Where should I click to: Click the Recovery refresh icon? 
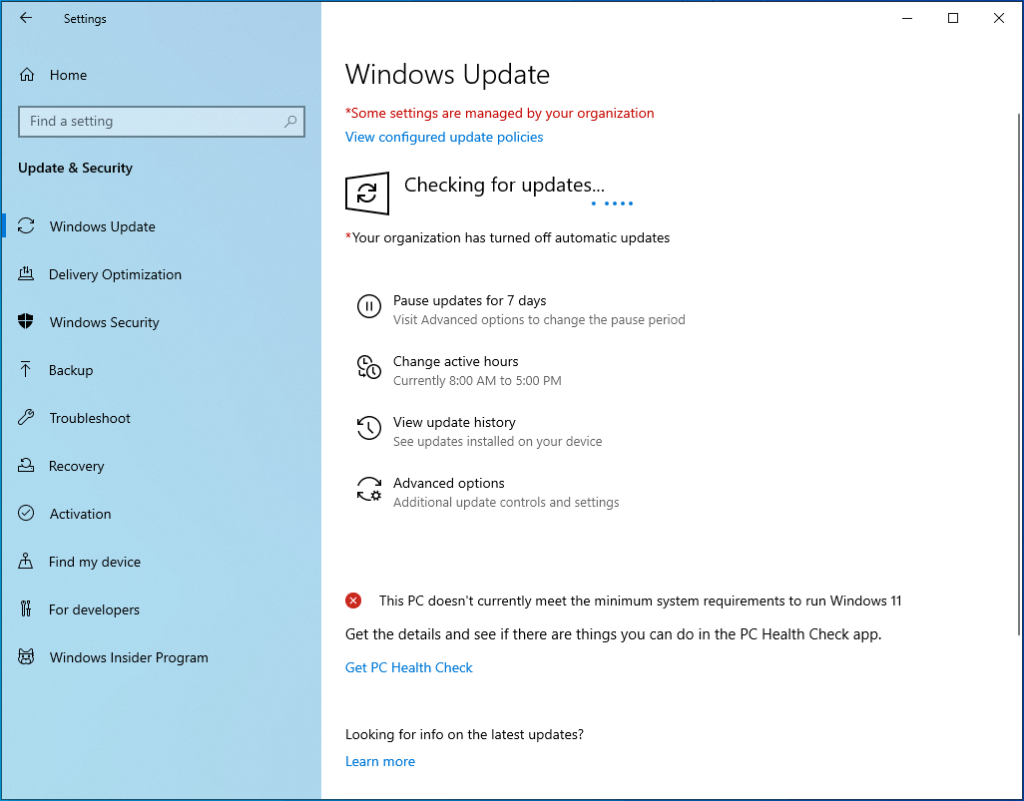click(26, 466)
